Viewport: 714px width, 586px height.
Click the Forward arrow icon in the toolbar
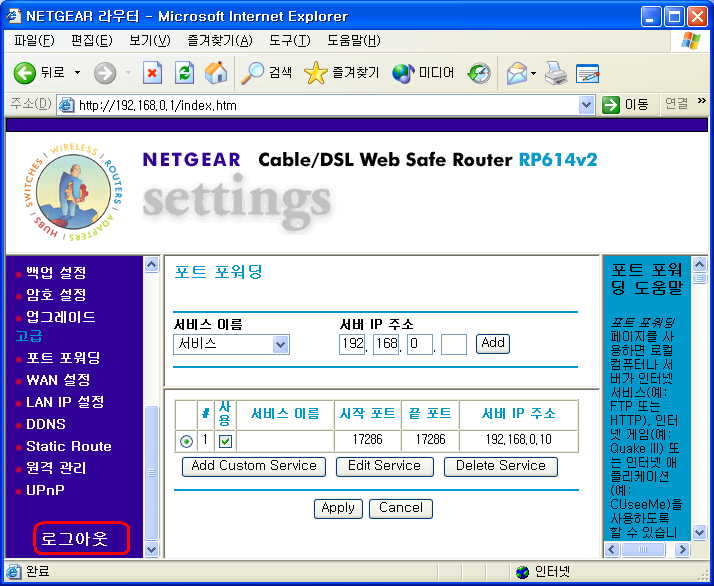105,73
